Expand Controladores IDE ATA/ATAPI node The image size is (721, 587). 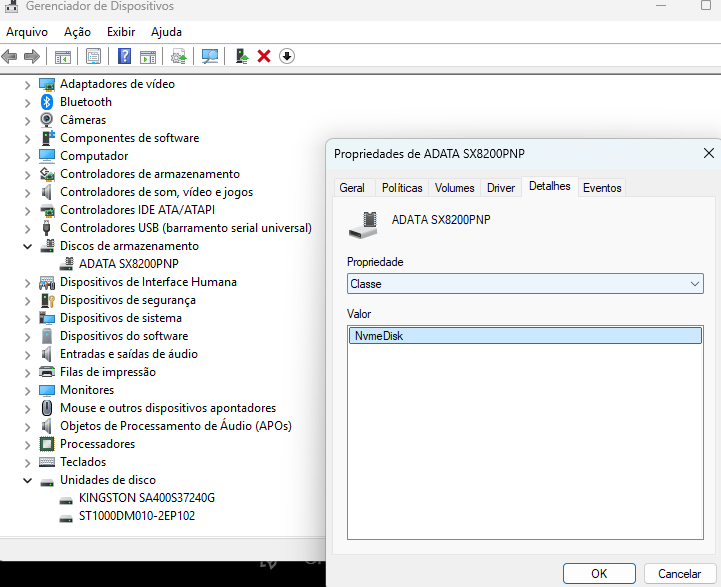[27, 211]
